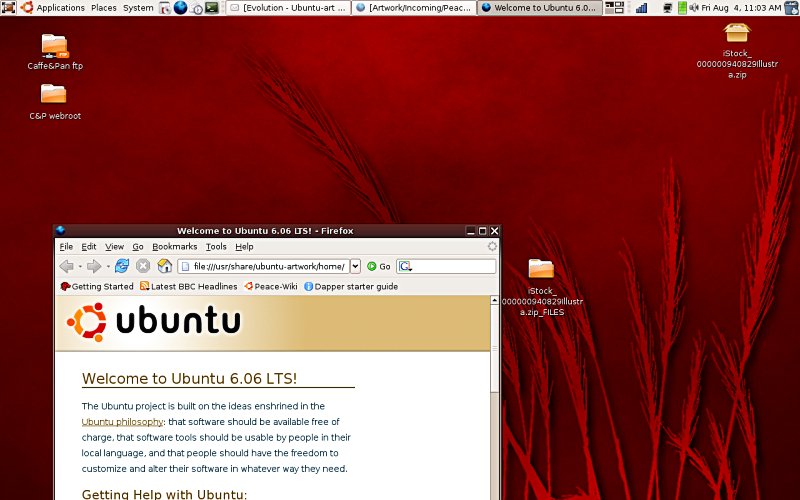The height and width of the screenshot is (500, 800).
Task: Open the View menu in Firefox
Action: click(114, 247)
